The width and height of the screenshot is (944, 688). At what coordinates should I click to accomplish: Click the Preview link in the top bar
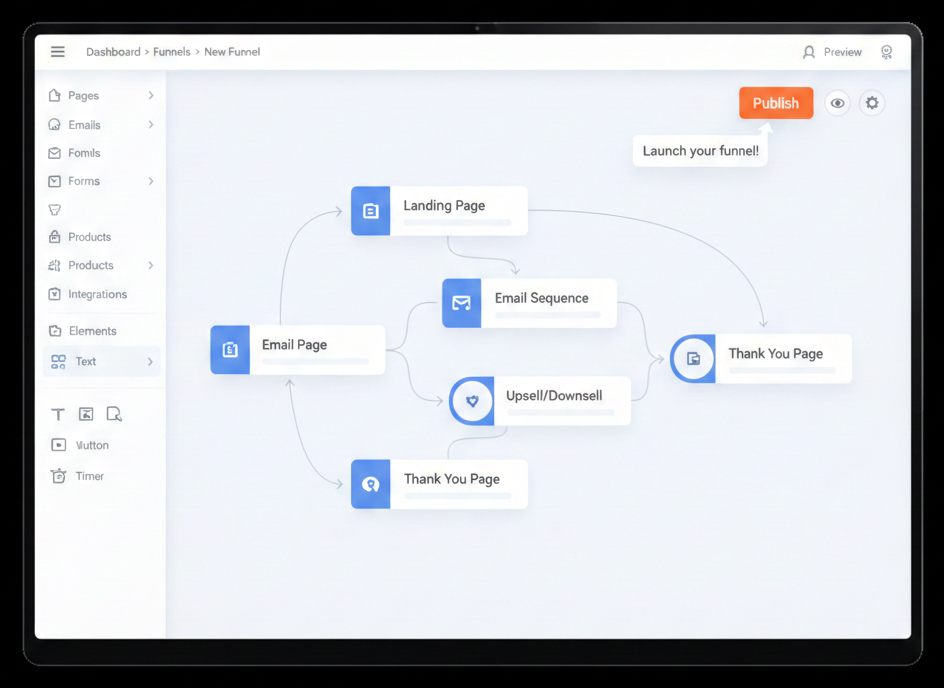pos(843,52)
